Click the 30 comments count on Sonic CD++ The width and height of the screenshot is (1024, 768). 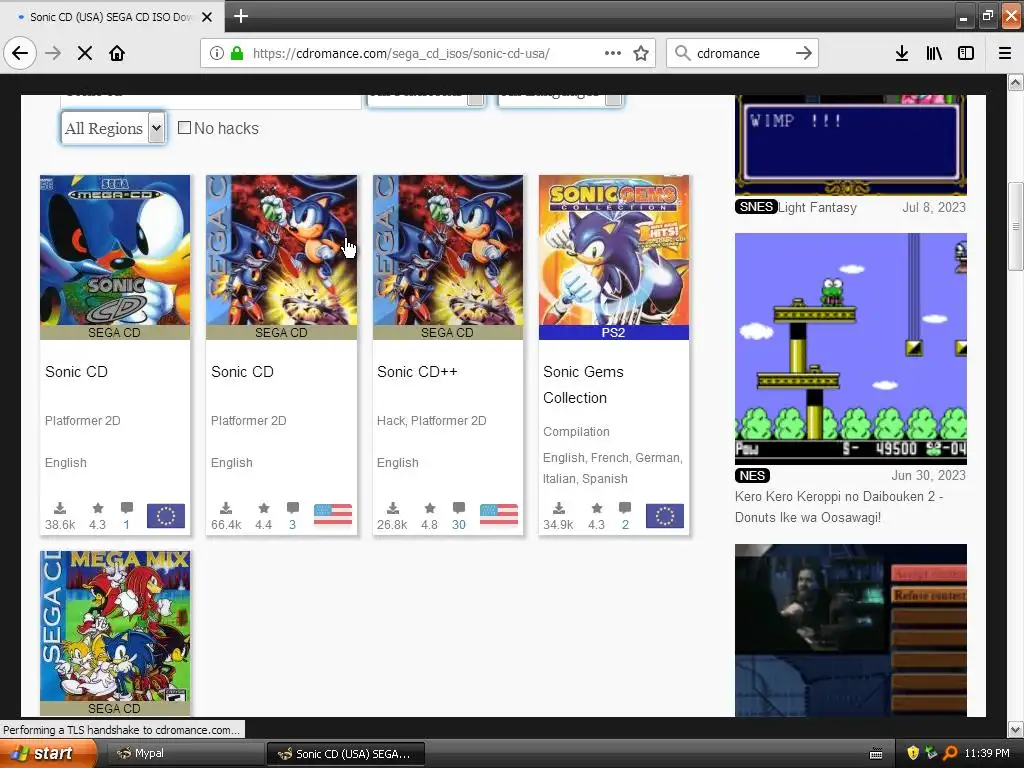click(458, 524)
